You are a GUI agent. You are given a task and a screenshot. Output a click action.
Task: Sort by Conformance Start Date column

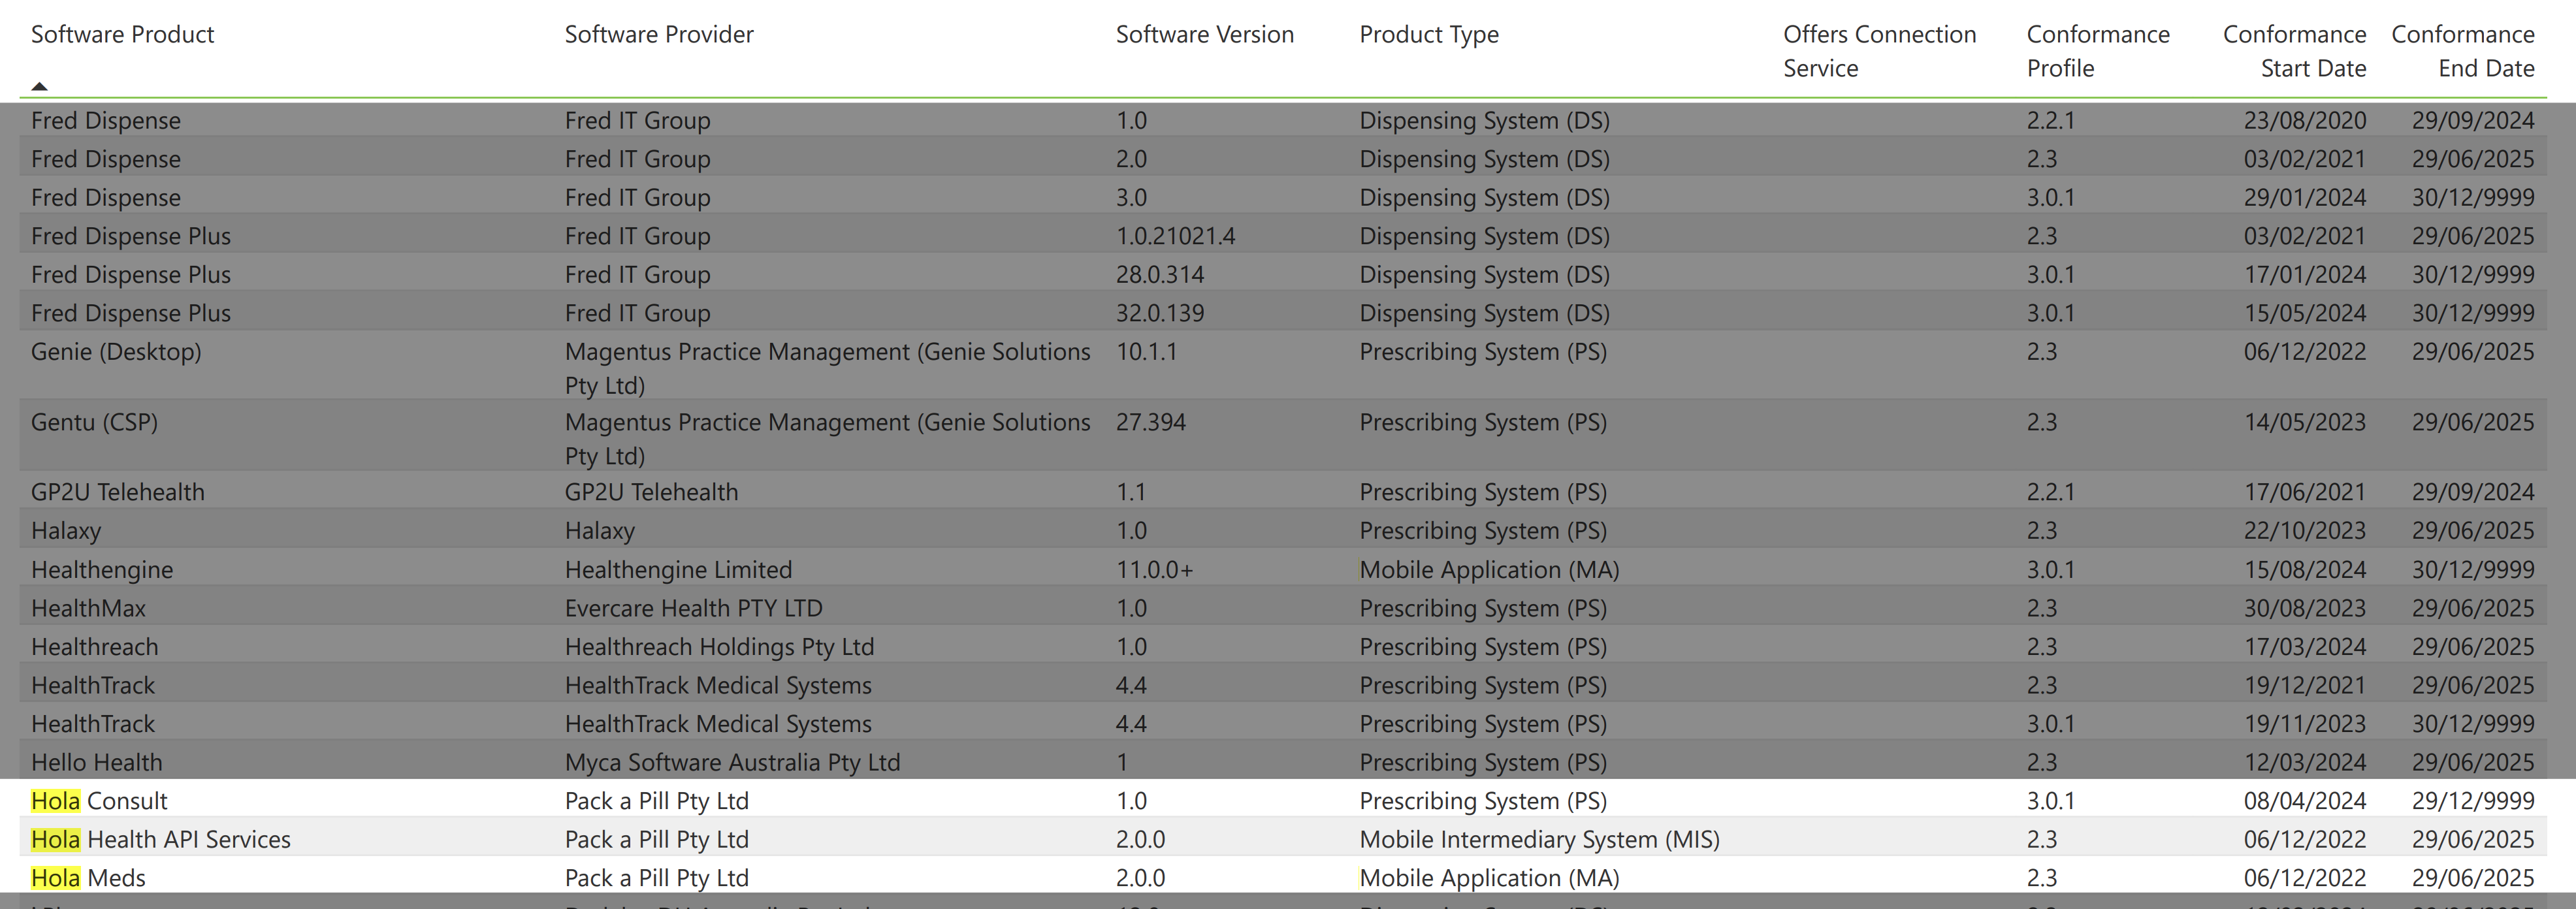pos(2294,50)
